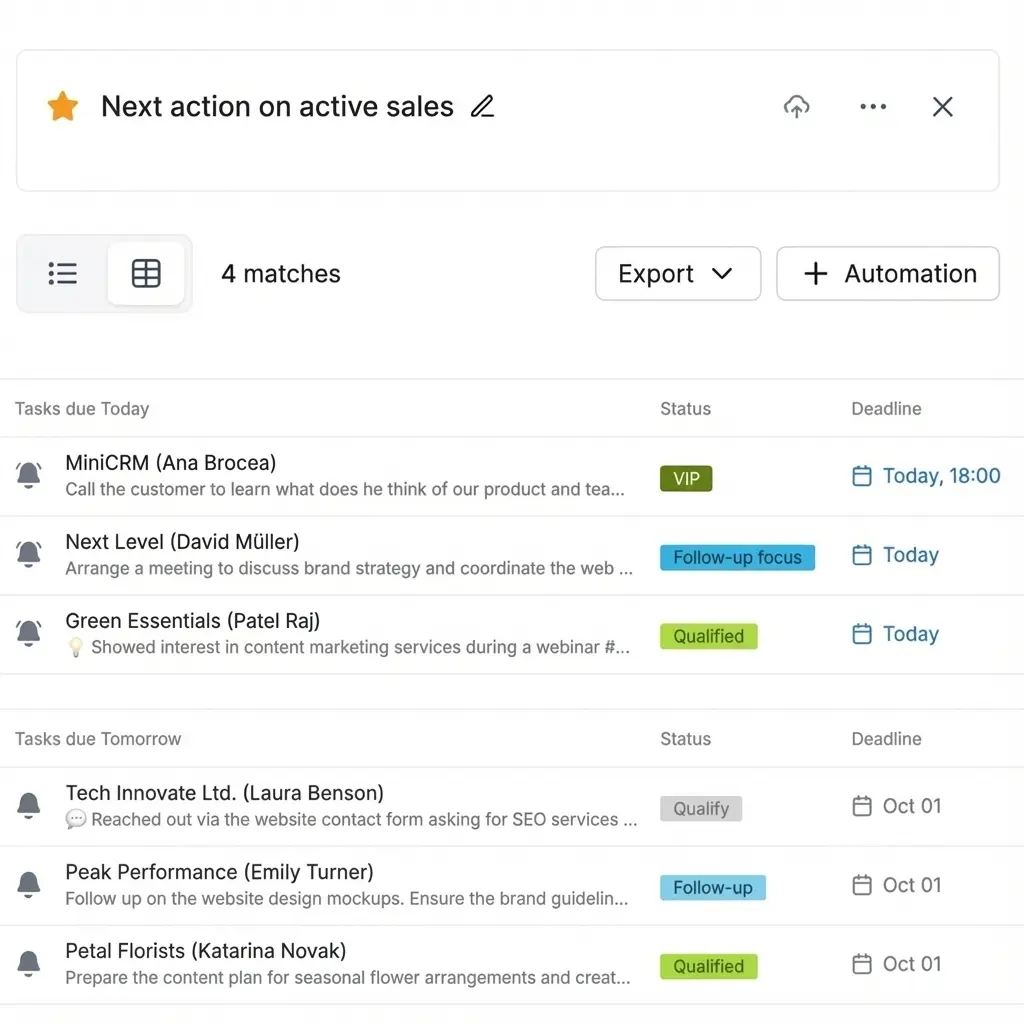Open the Peak Performance (Emily Turner) task
Image resolution: width=1024 pixels, height=1024 pixels.
219,872
